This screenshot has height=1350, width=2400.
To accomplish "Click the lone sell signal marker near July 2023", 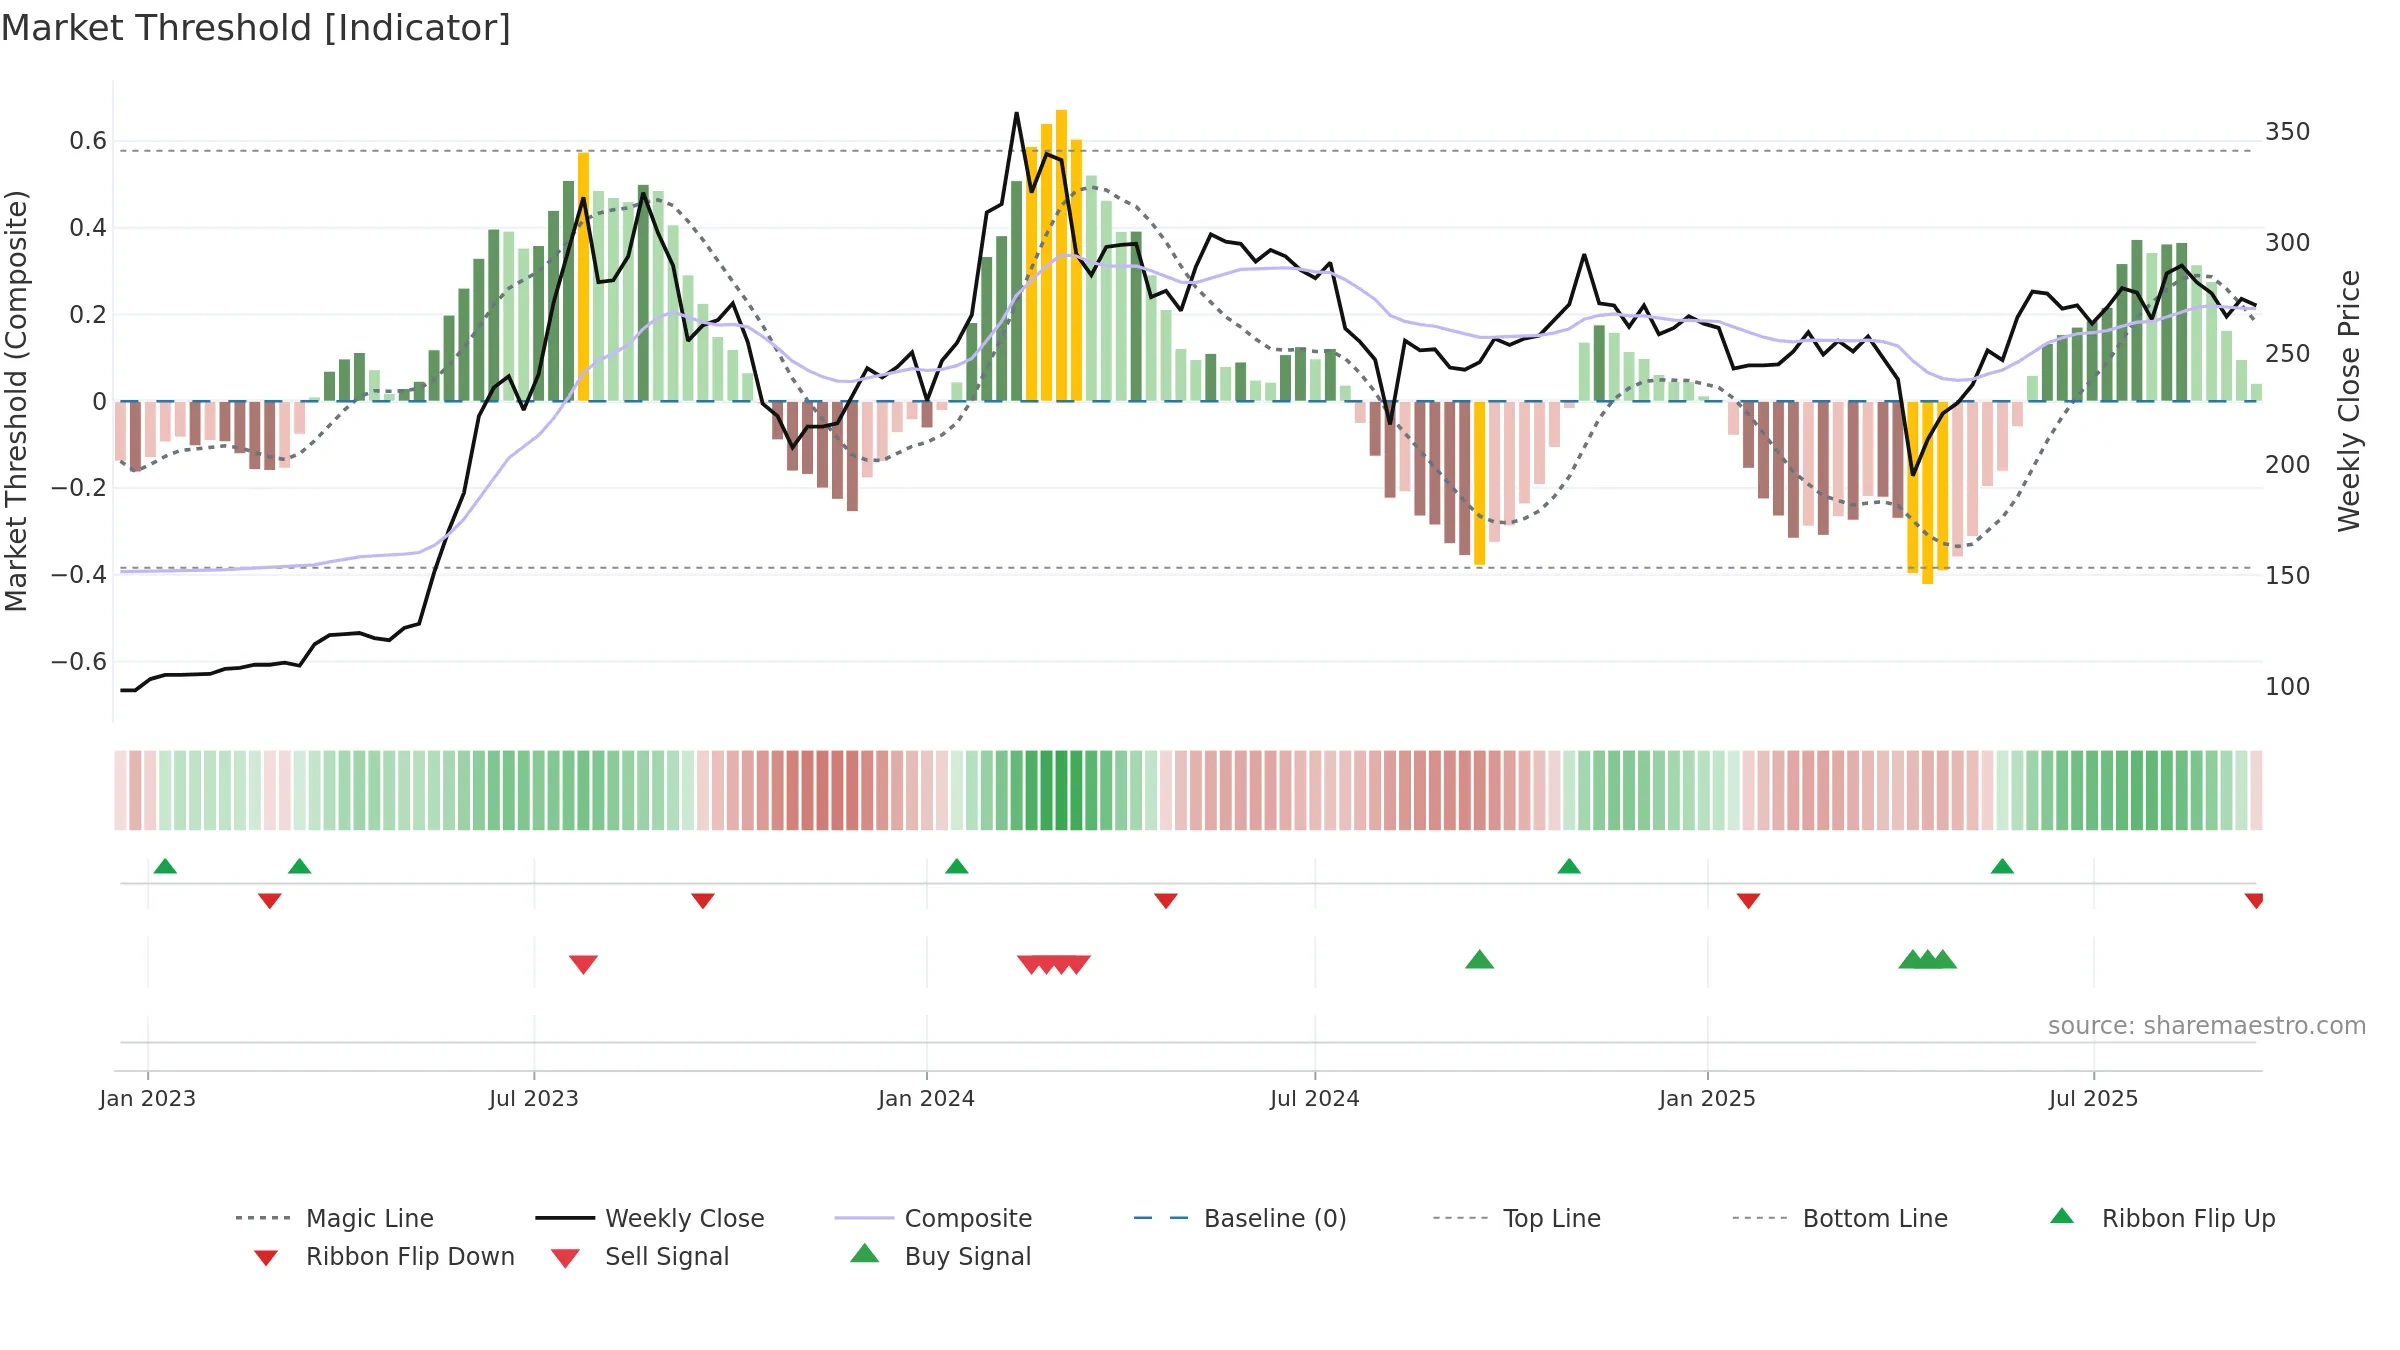I will pos(583,964).
